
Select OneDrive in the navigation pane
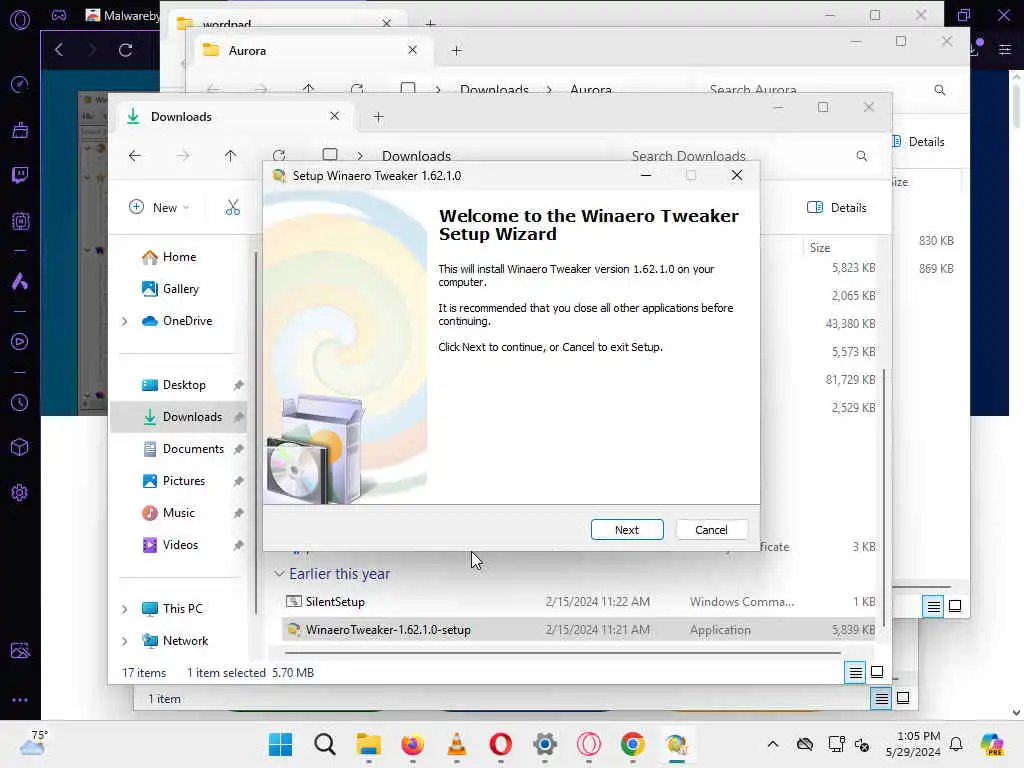pyautogui.click(x=178, y=321)
